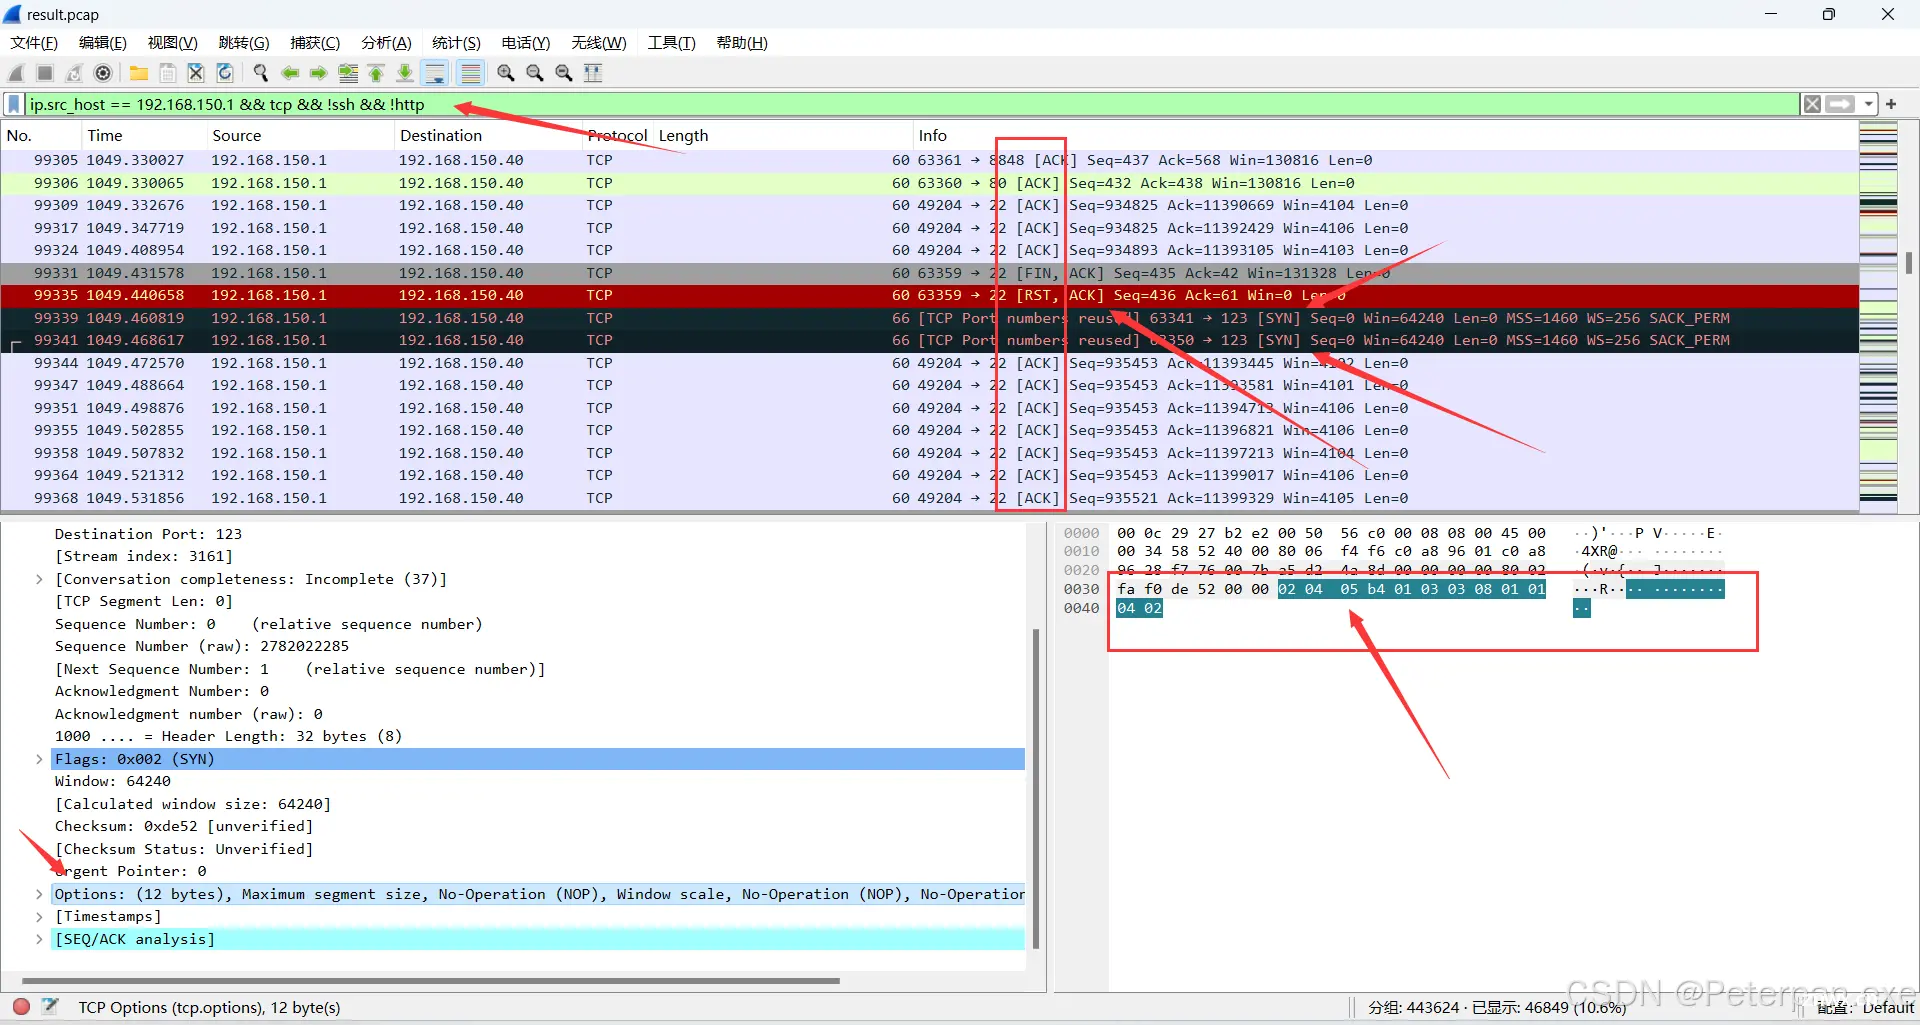Screen dimensions: 1920x1025
Task: Open the 统计(S) menu
Action: click(456, 42)
